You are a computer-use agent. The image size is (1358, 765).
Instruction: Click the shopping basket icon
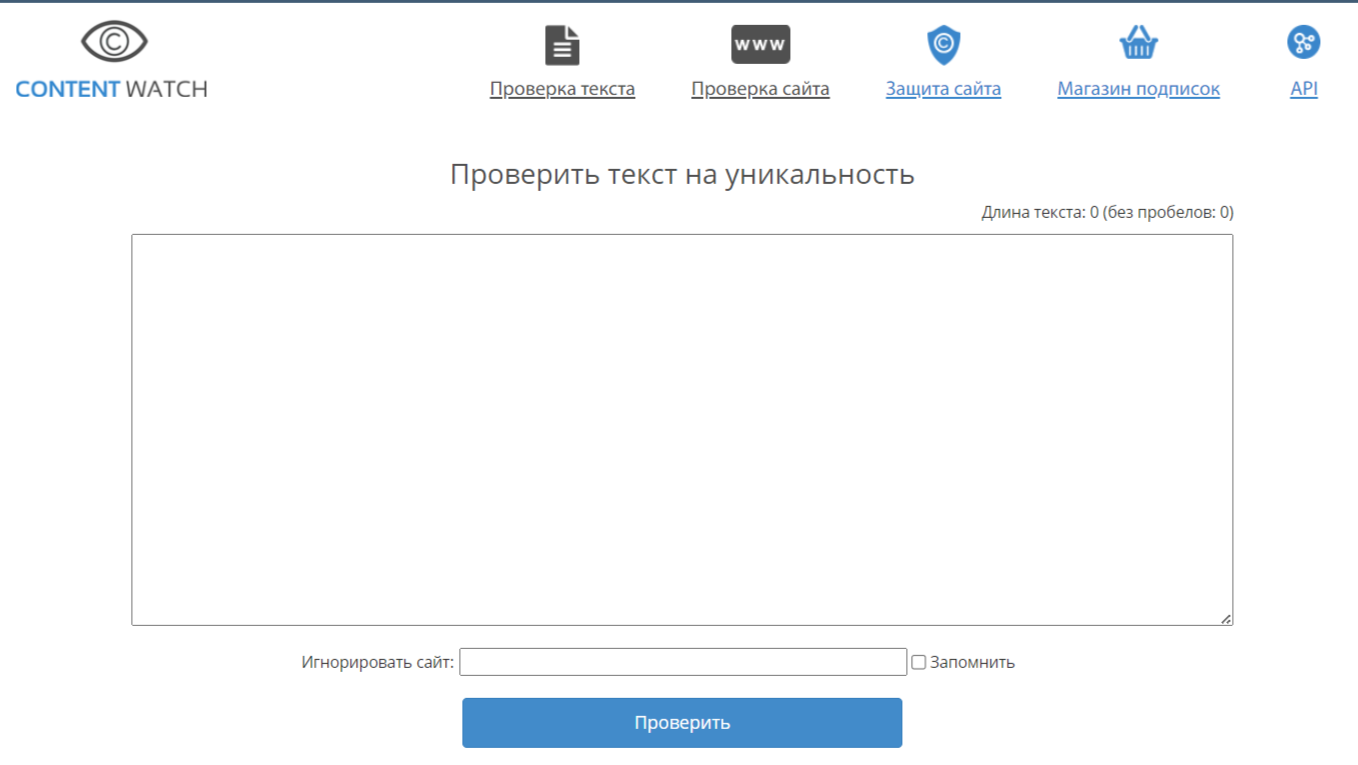pyautogui.click(x=1138, y=43)
